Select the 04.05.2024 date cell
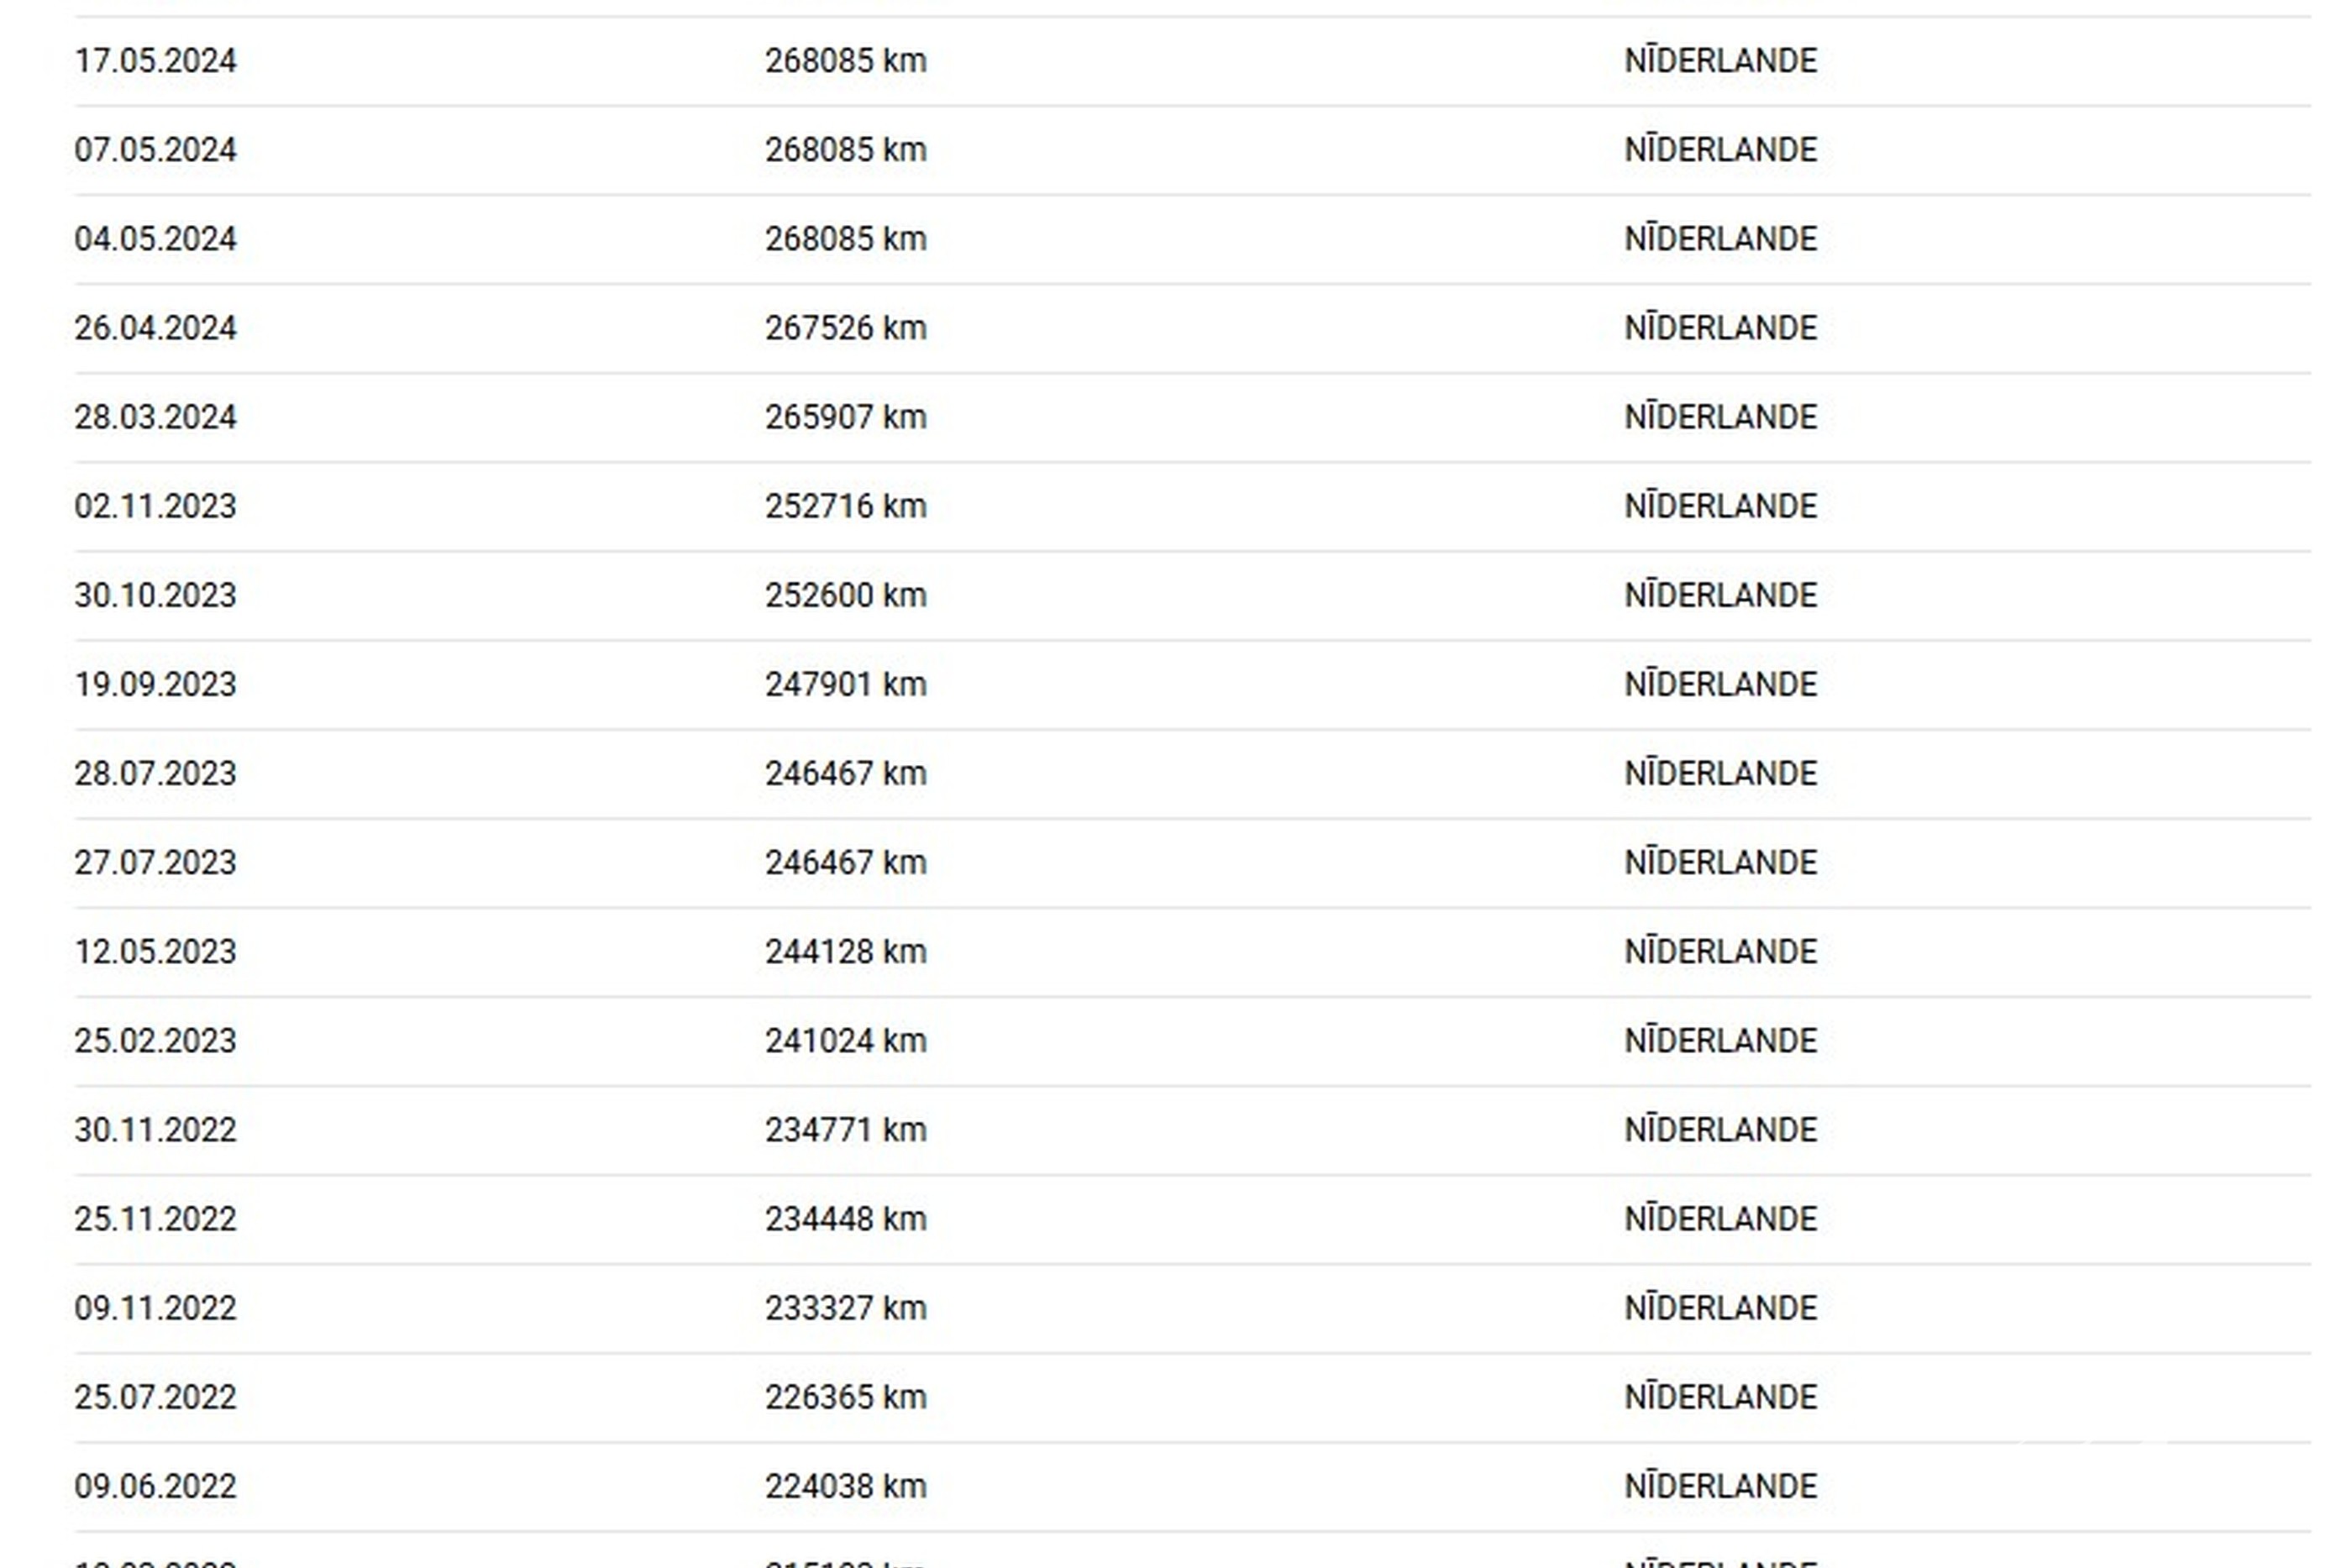 click(x=155, y=239)
